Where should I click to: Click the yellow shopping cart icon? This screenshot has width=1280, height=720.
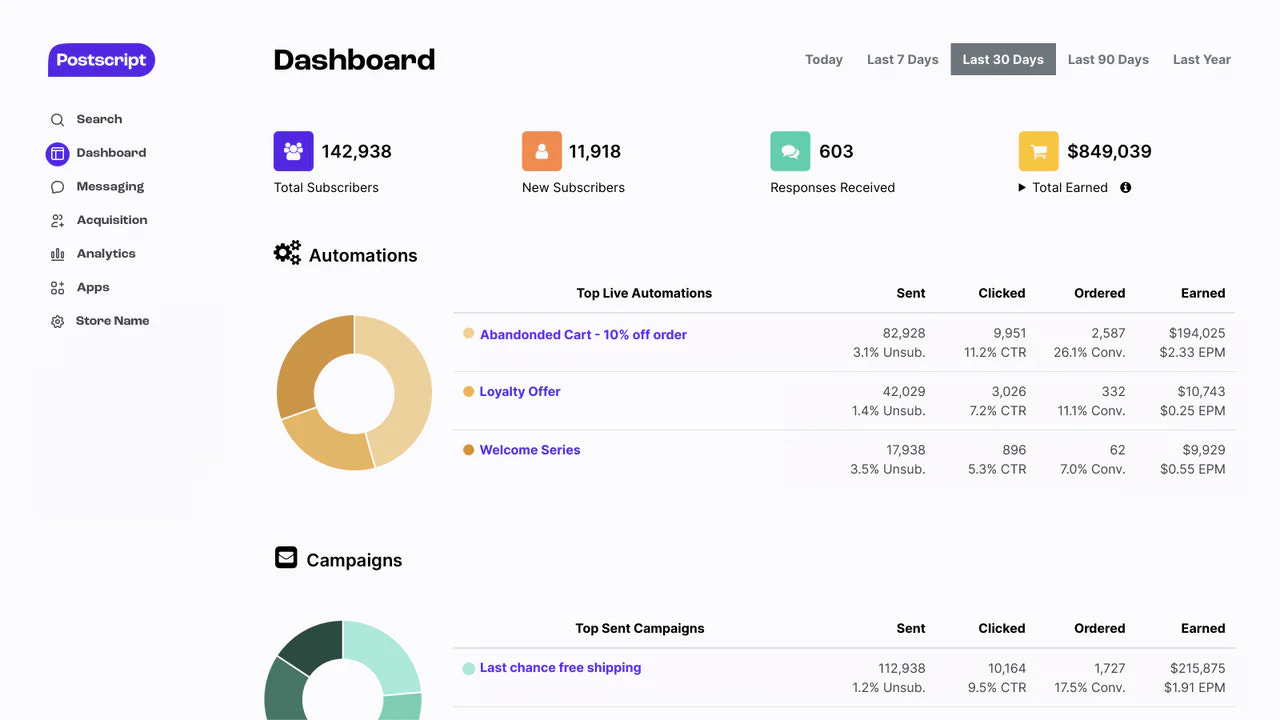(1038, 151)
